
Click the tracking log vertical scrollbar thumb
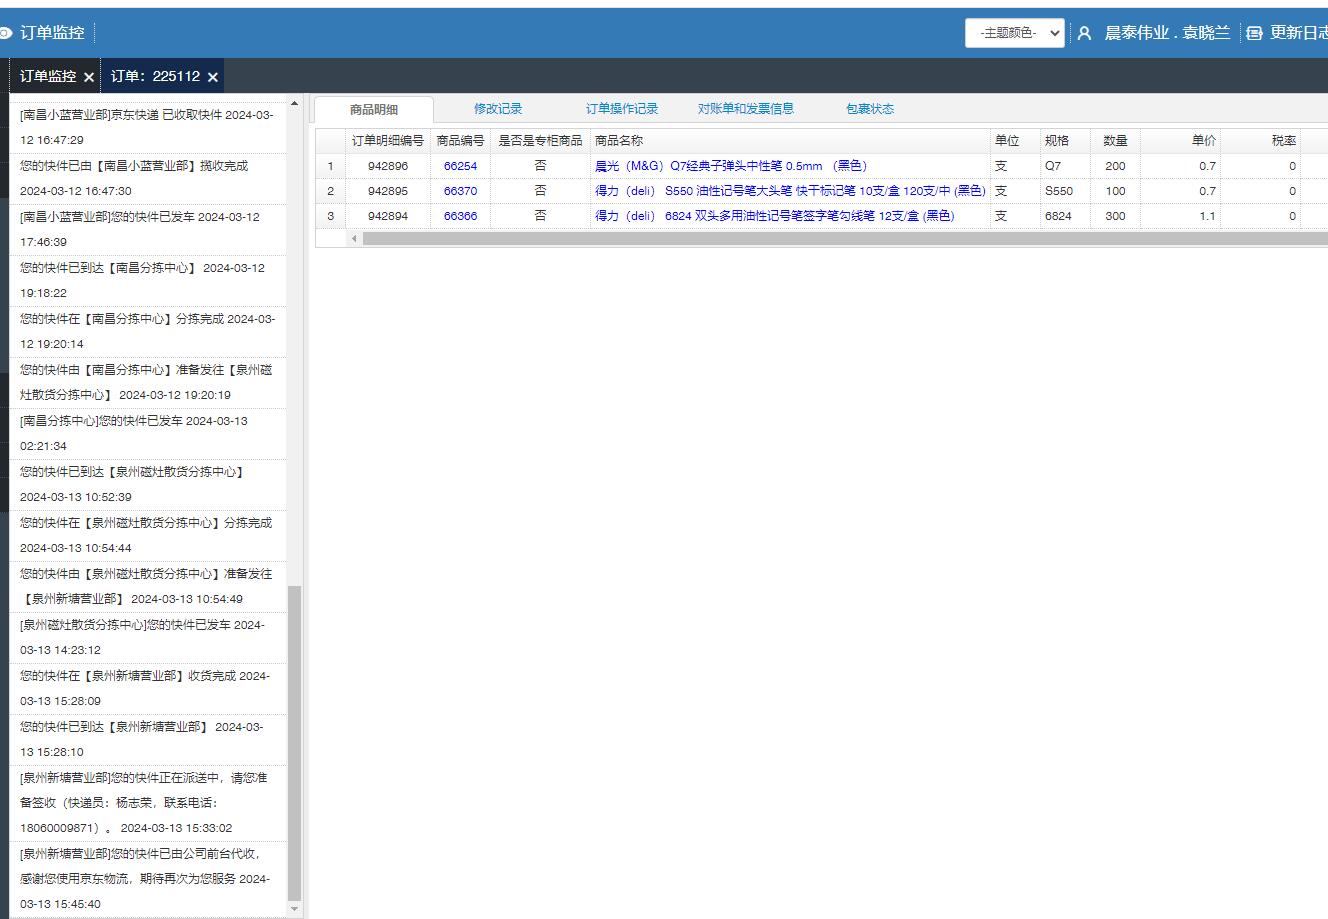coord(294,742)
